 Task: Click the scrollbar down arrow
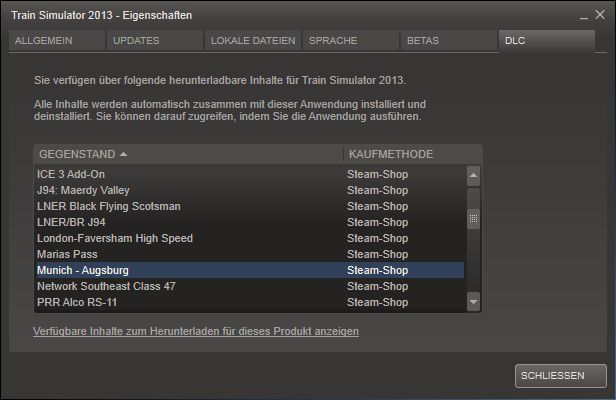point(473,302)
